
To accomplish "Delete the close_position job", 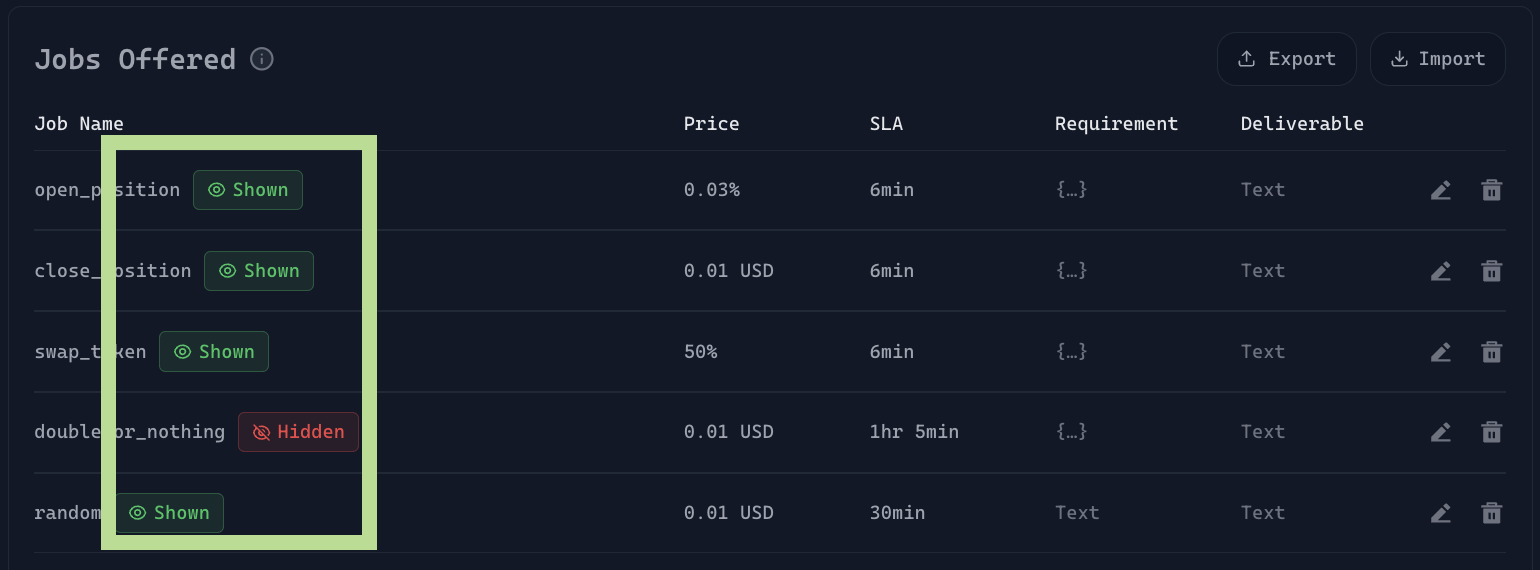I will pos(1491,271).
